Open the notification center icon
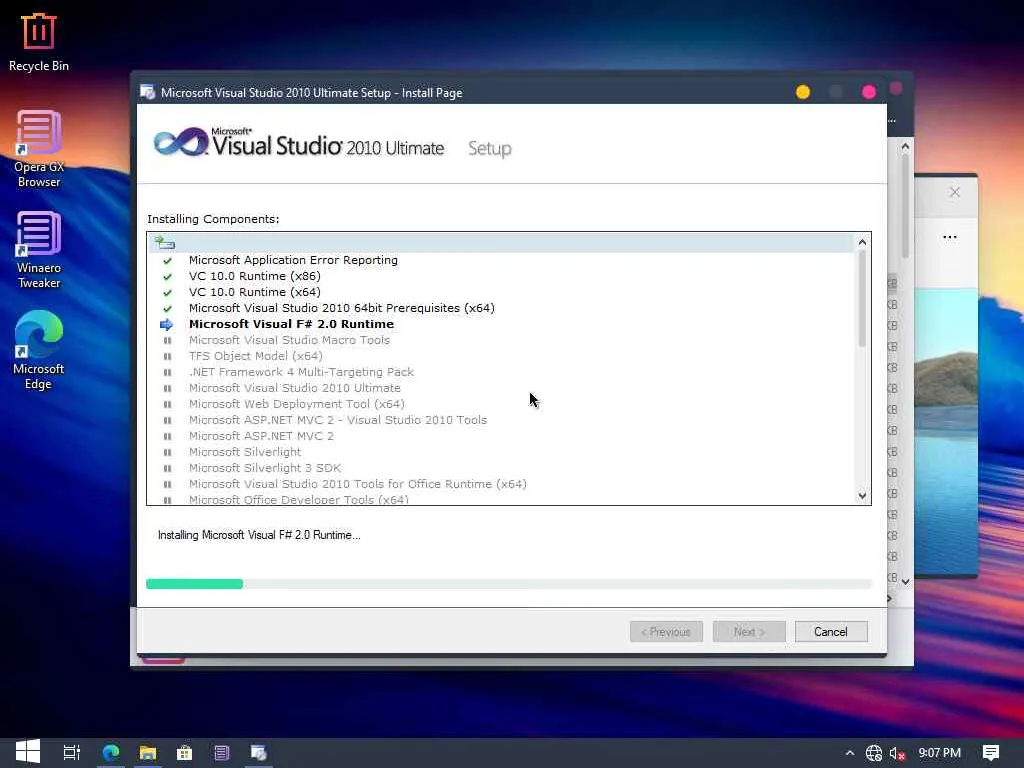Viewport: 1024px width, 768px height. click(990, 753)
